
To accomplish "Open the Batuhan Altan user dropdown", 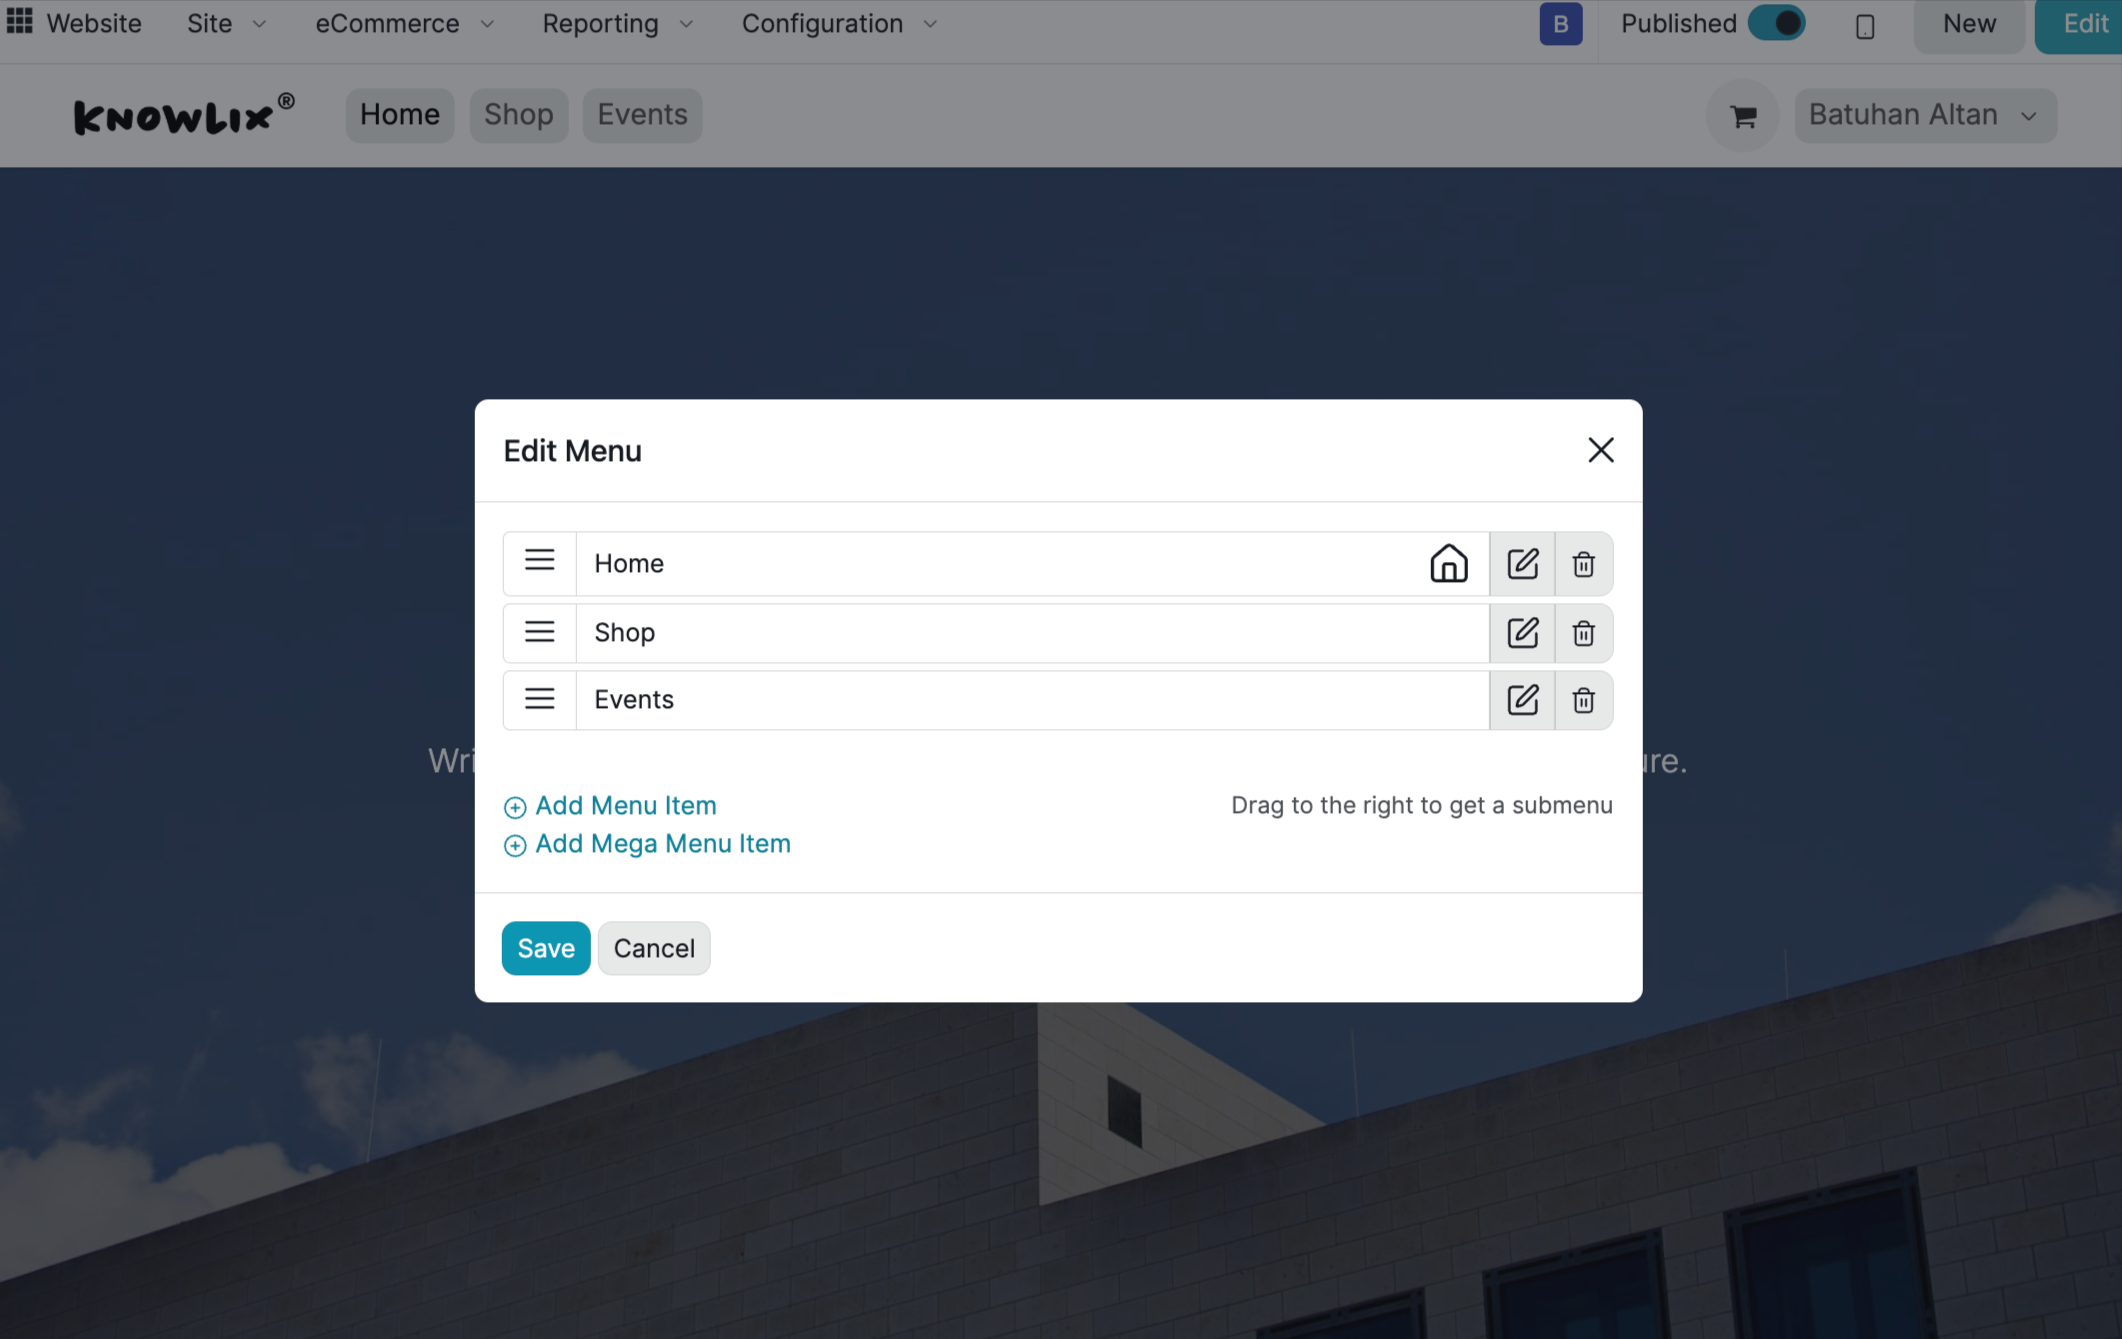I will [x=1923, y=116].
